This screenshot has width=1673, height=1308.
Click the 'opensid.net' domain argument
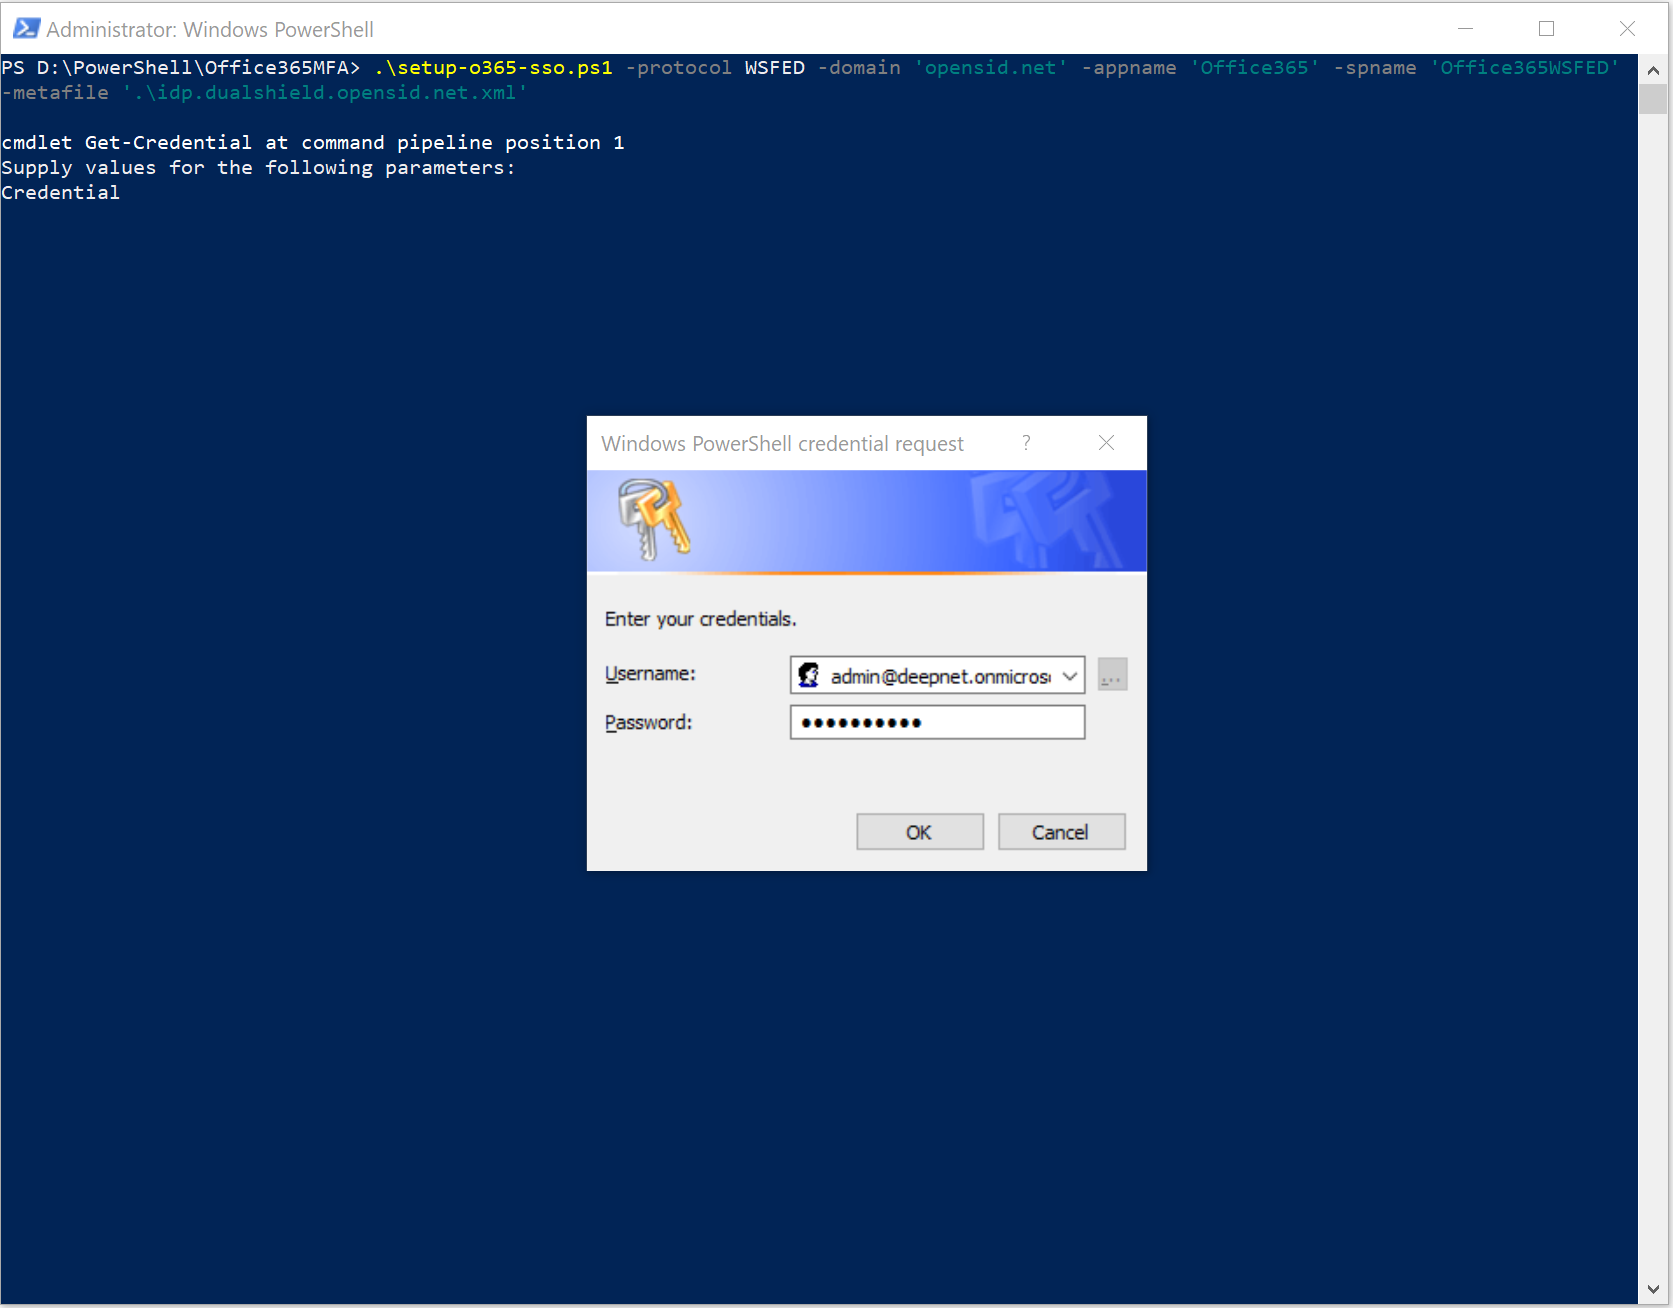(991, 67)
